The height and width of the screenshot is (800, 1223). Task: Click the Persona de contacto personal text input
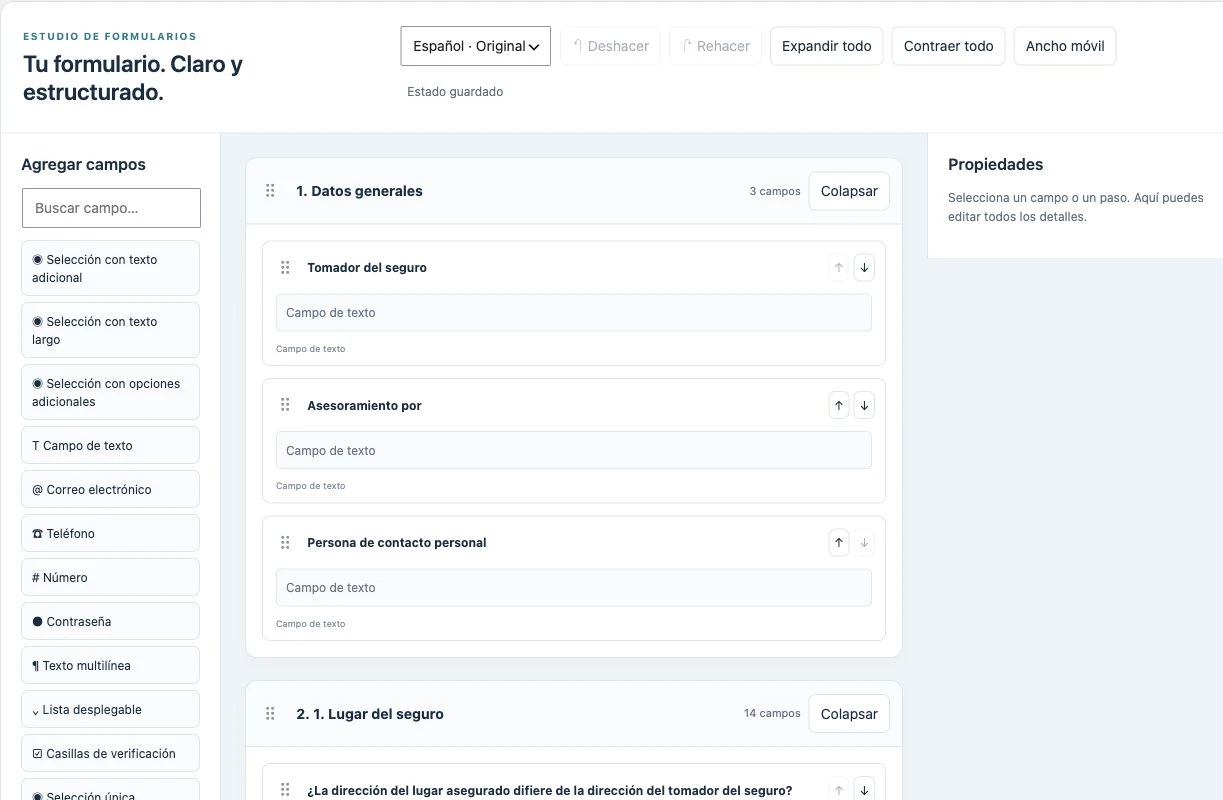[574, 588]
